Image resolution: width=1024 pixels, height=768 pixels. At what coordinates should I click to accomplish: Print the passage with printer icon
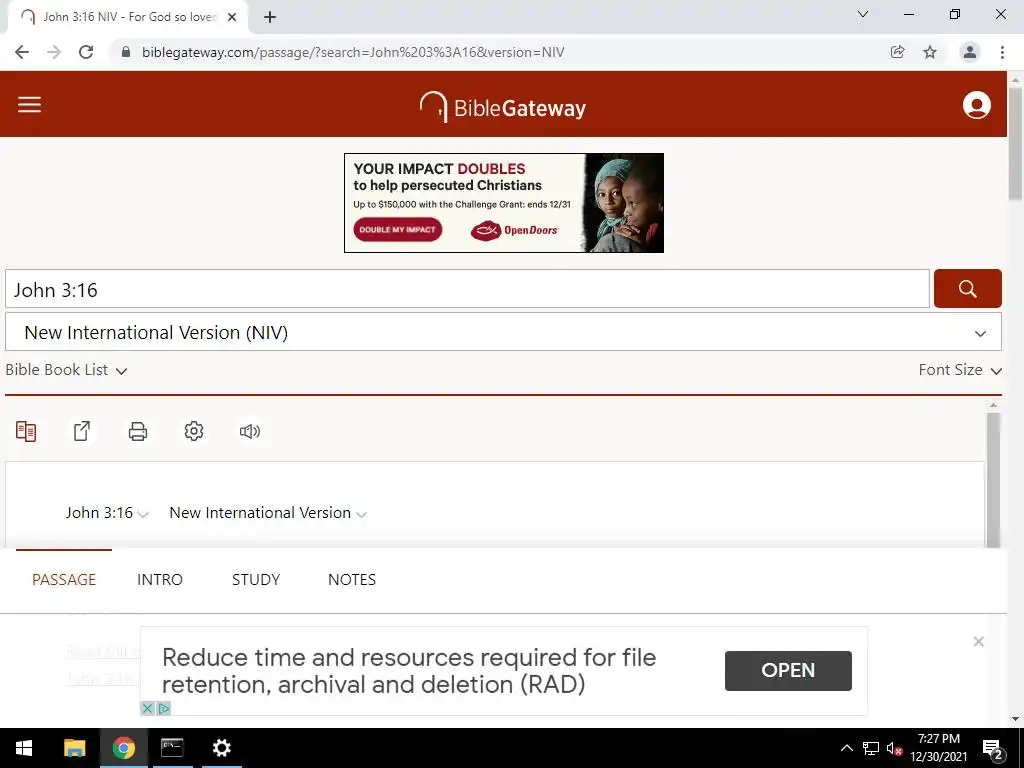138,431
